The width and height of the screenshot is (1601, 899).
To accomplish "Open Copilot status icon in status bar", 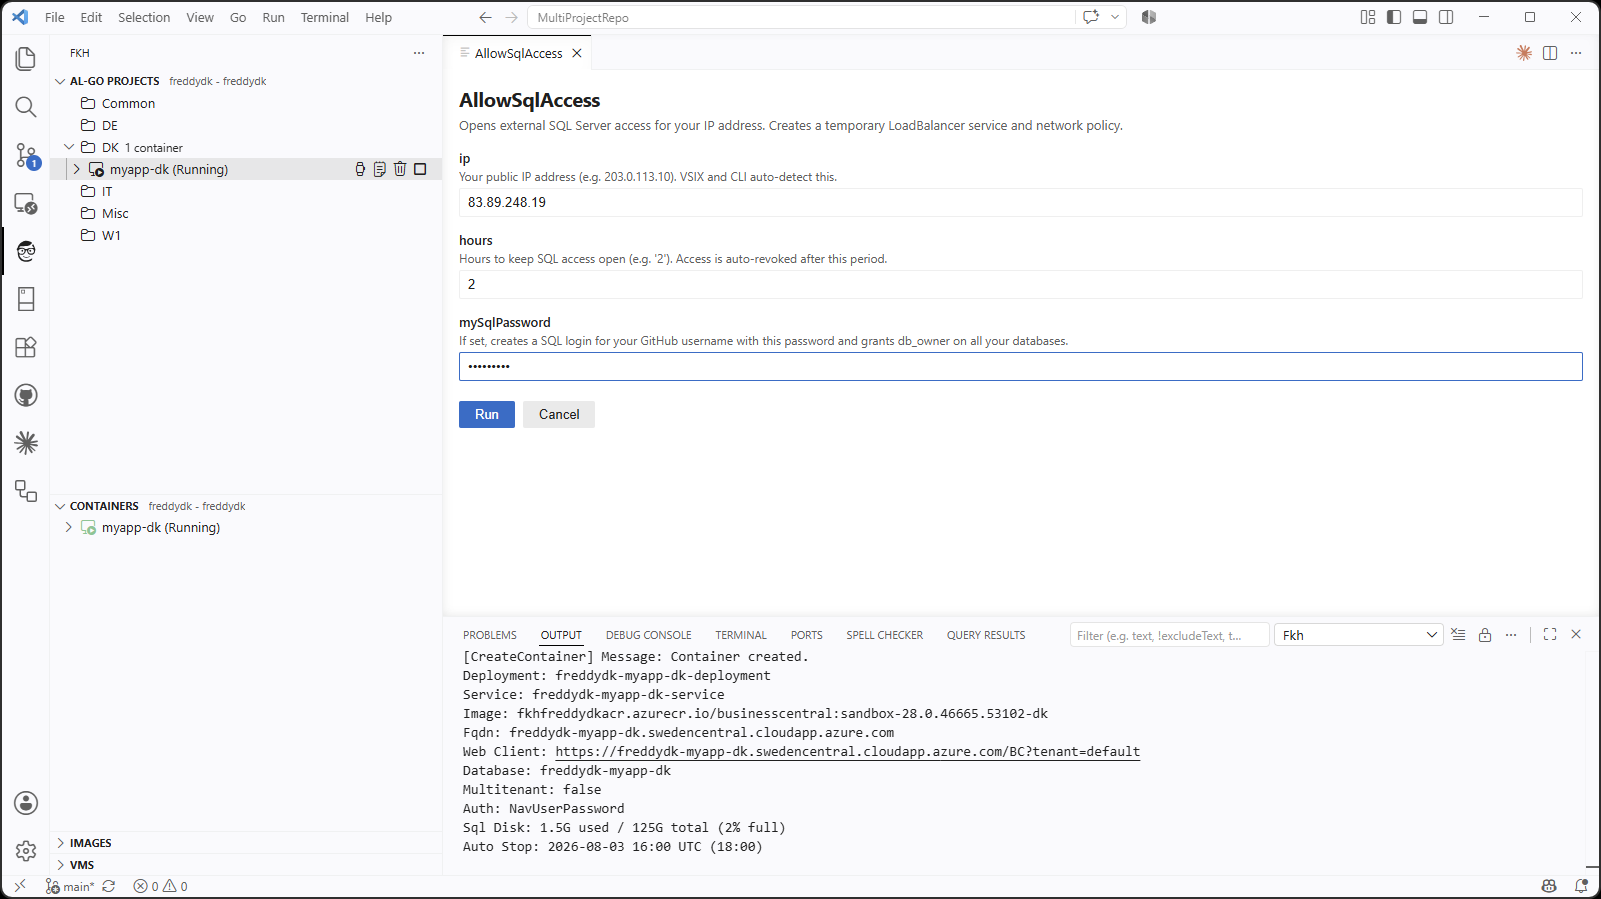I will point(1549,886).
